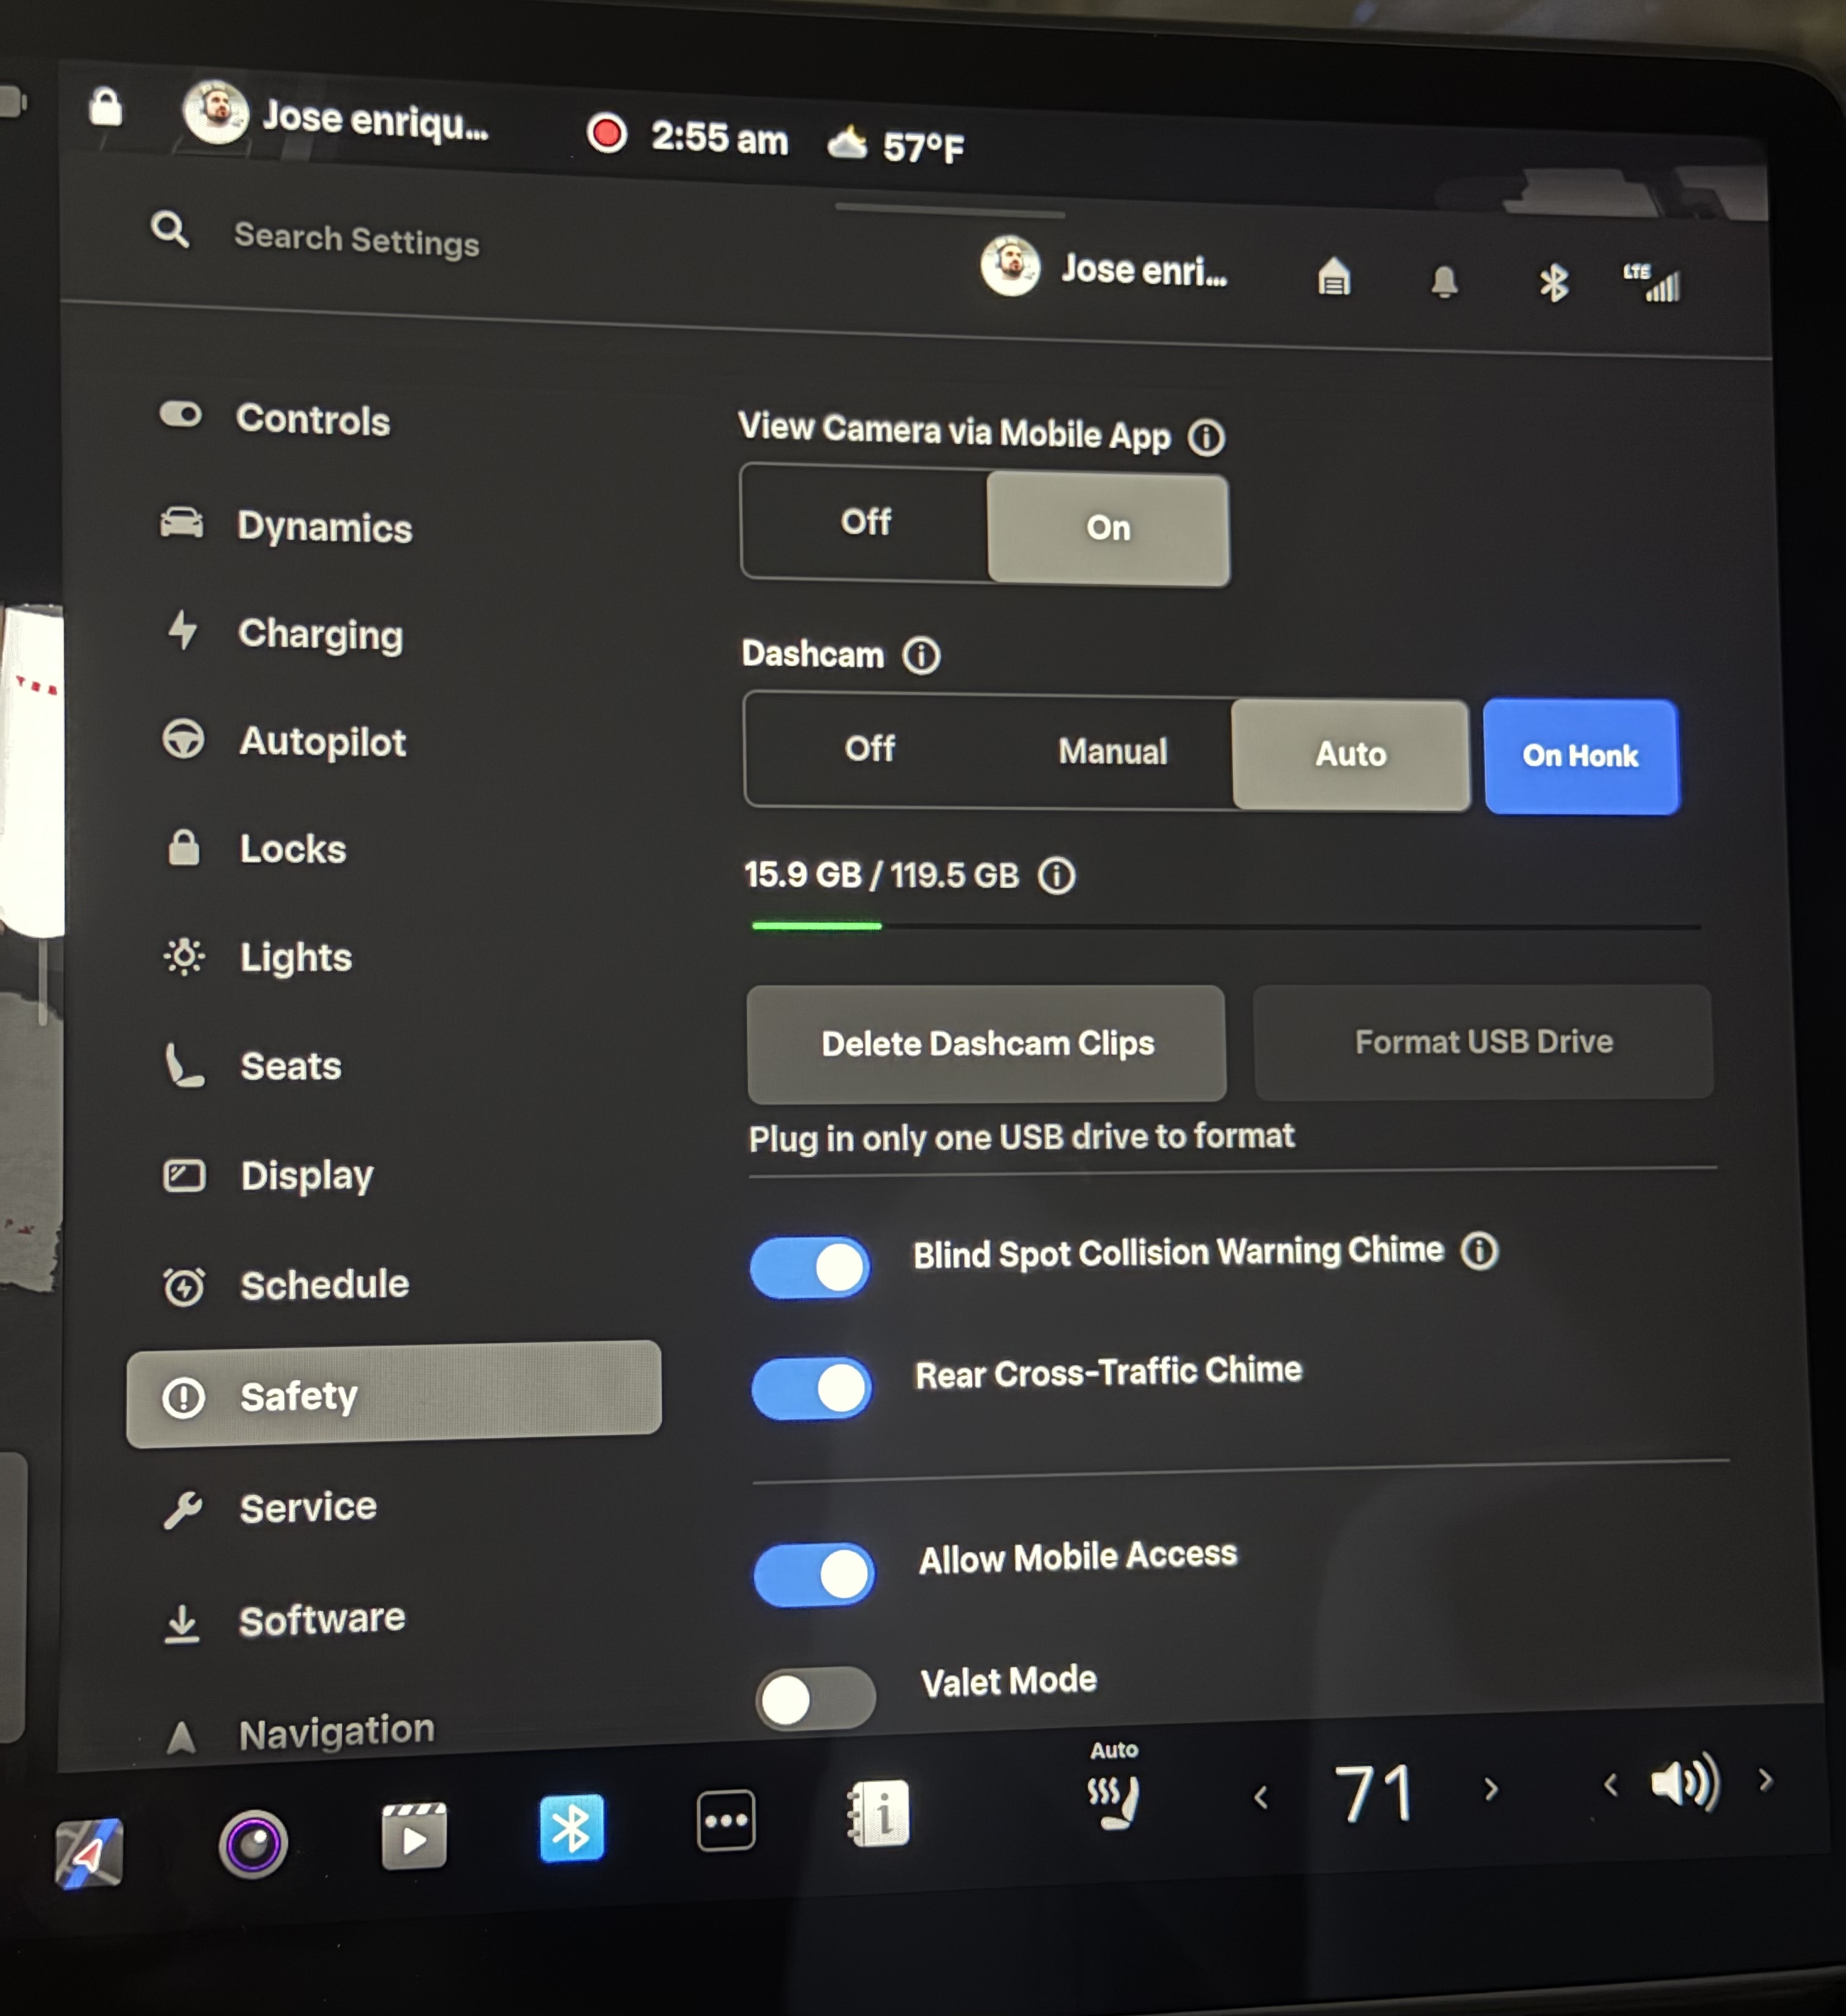Show Dashcam info icon
Image resolution: width=1846 pixels, height=2016 pixels.
pyautogui.click(x=921, y=656)
